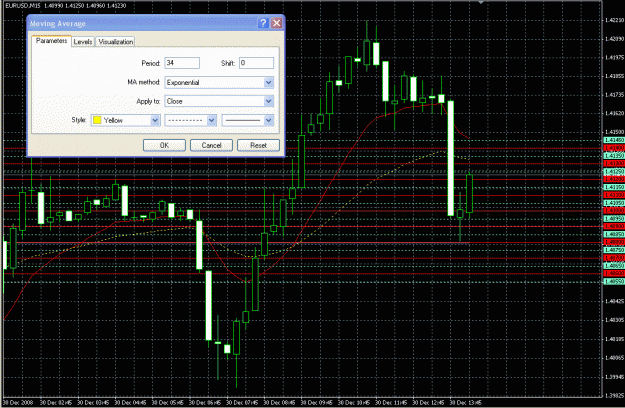Close the Moving Average dialog

click(277, 23)
